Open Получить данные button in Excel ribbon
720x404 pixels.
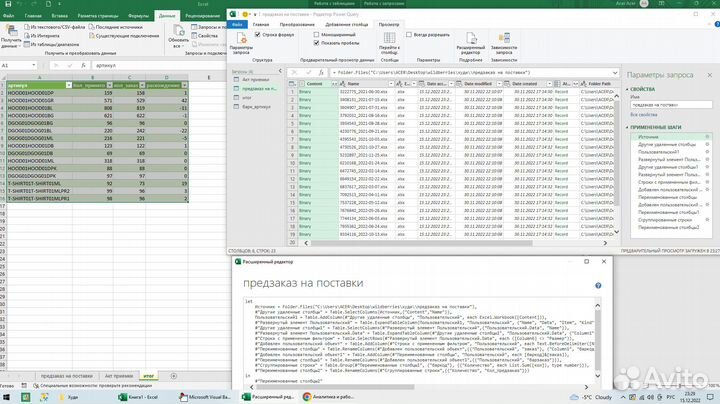11,37
